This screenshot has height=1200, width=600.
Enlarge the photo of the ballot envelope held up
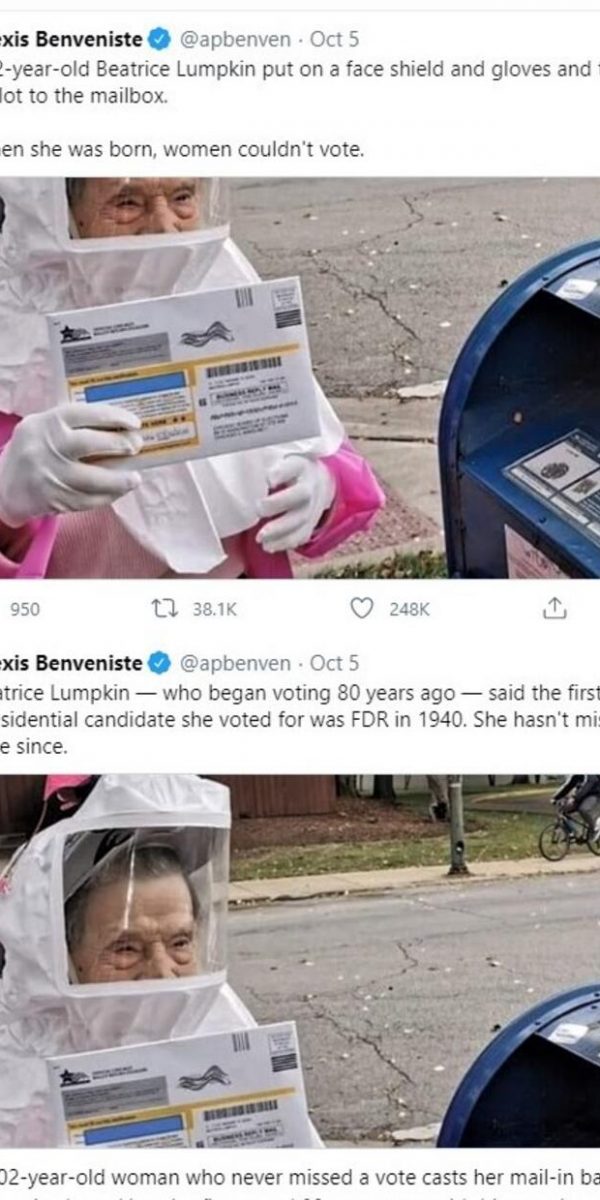coord(300,378)
